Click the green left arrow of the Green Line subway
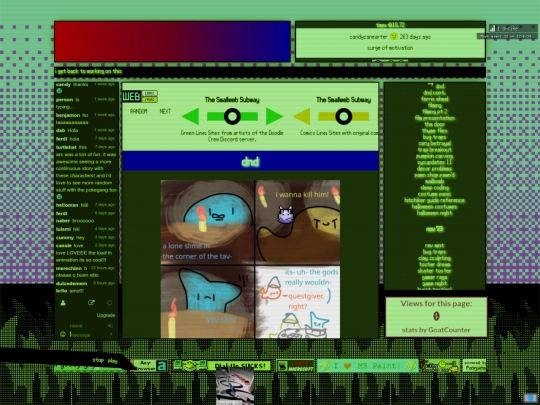Viewport: 540px width, 405px height. point(190,116)
